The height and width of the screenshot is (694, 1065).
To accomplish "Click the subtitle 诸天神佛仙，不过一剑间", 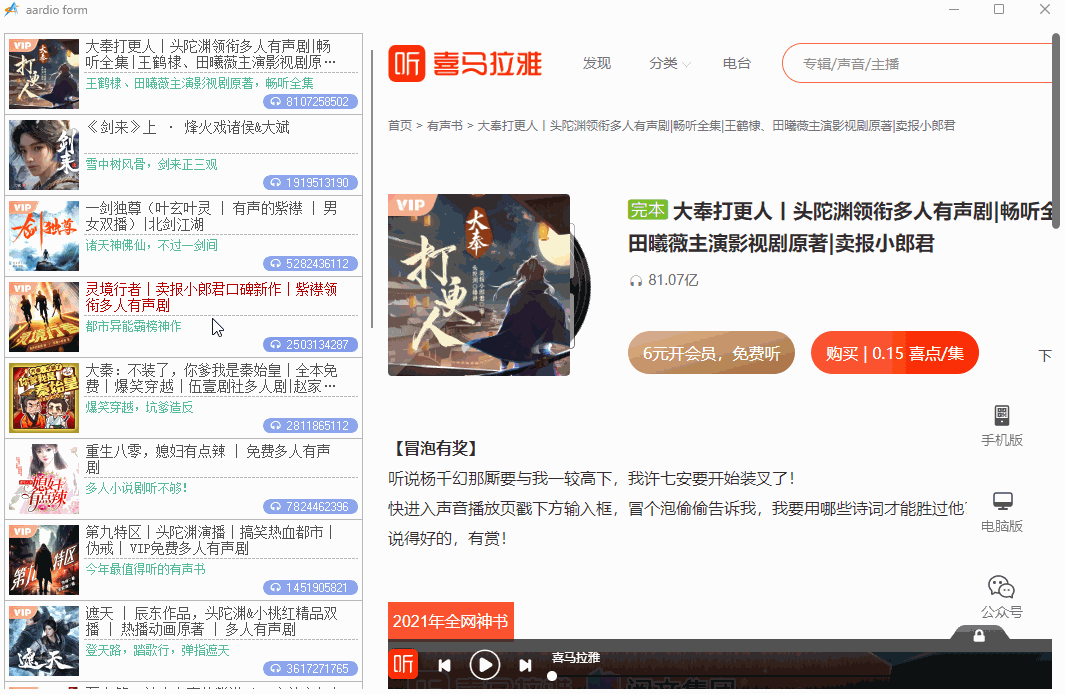I will coord(151,246).
